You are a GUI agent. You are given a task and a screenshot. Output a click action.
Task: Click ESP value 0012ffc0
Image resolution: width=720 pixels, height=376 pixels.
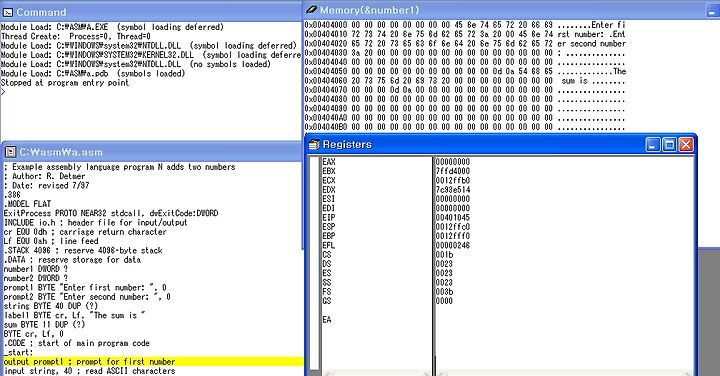pyautogui.click(x=453, y=227)
